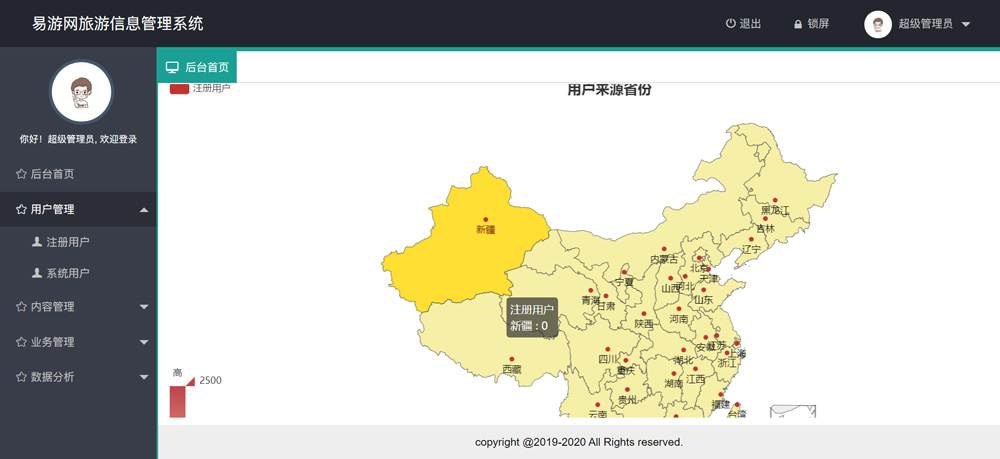This screenshot has width=1000, height=459.
Task: Click the star icon beside 后台首页
Action: [x=21, y=174]
